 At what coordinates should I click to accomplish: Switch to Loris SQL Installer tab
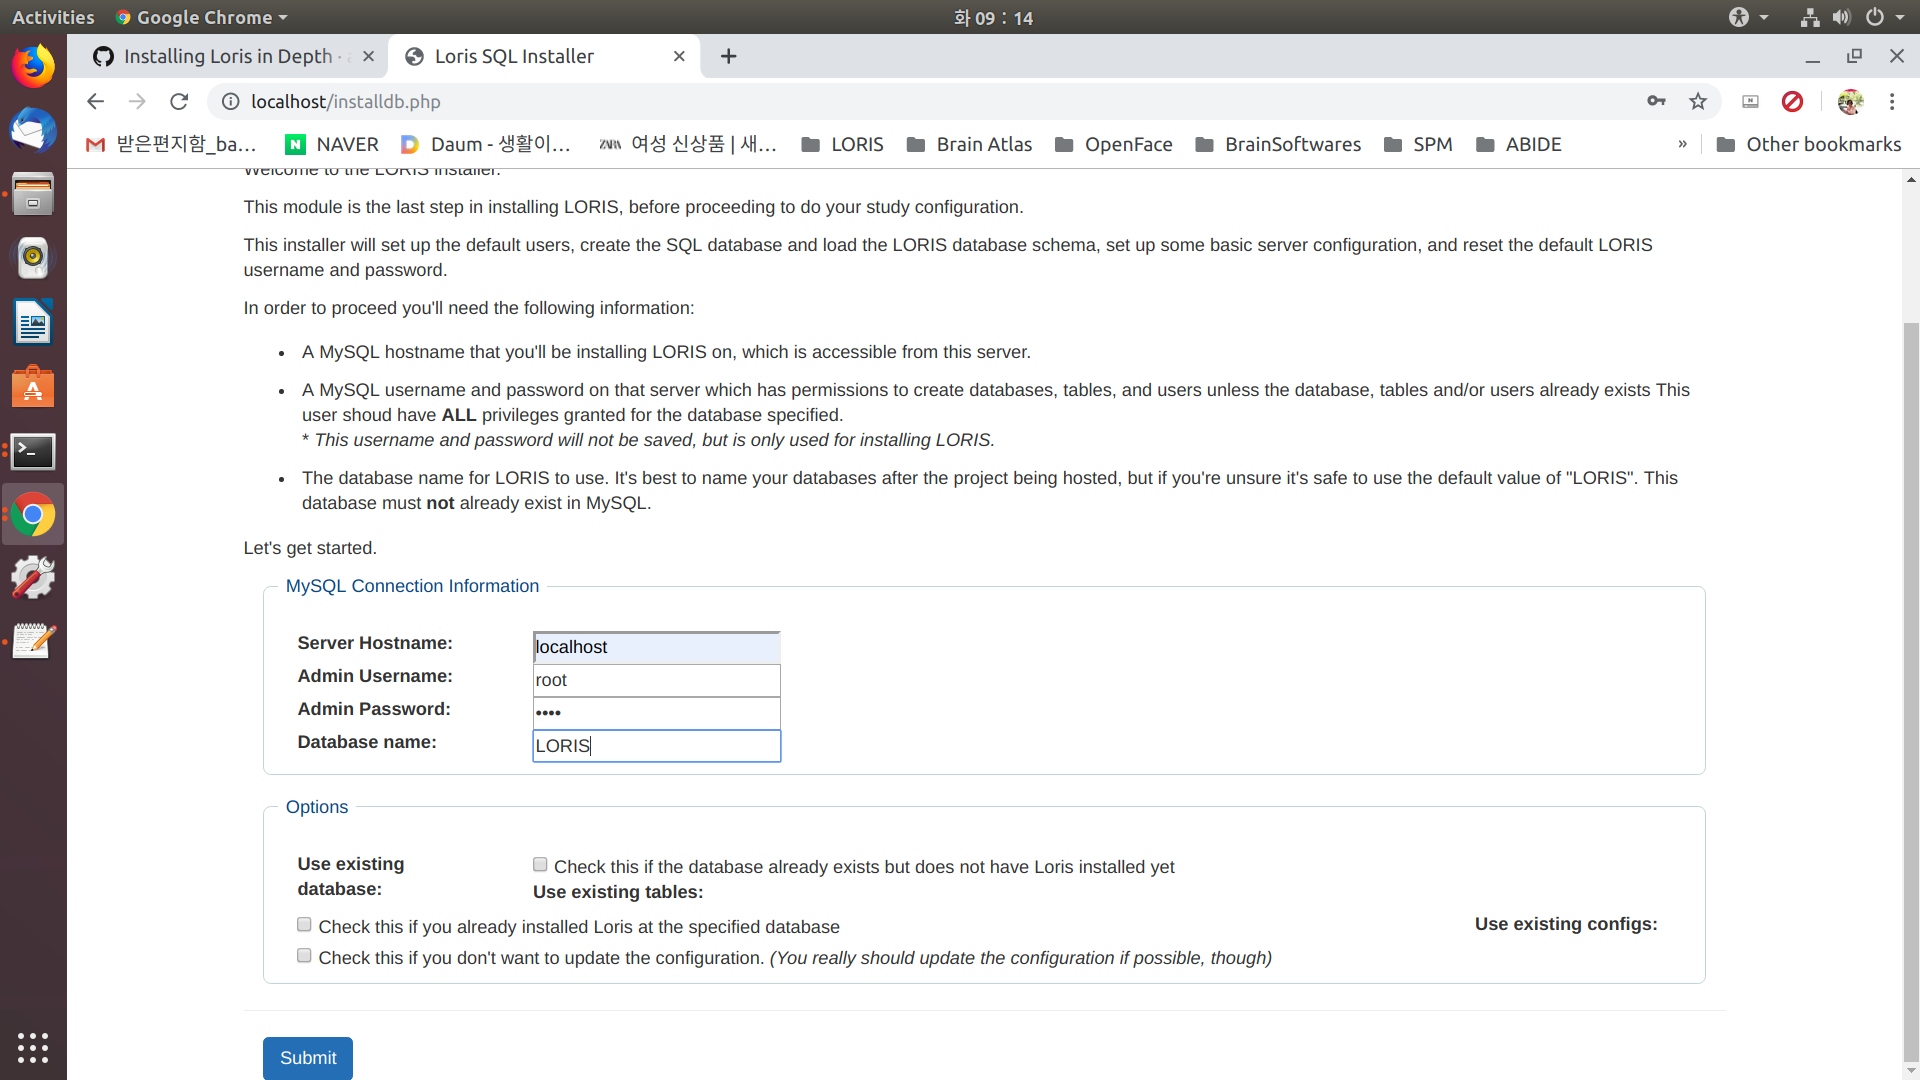[x=545, y=56]
